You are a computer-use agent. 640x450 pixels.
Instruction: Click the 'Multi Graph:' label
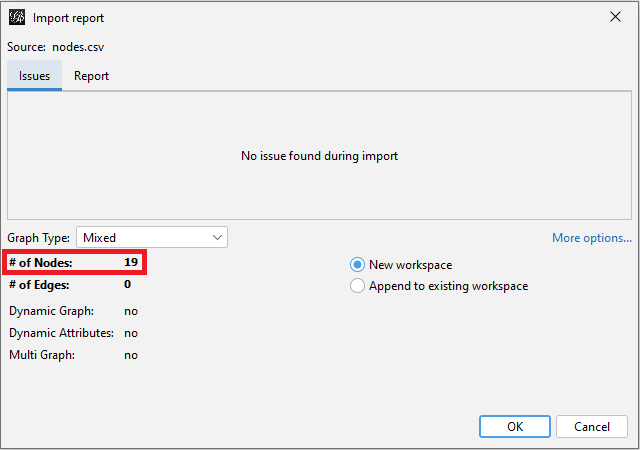coord(42,355)
